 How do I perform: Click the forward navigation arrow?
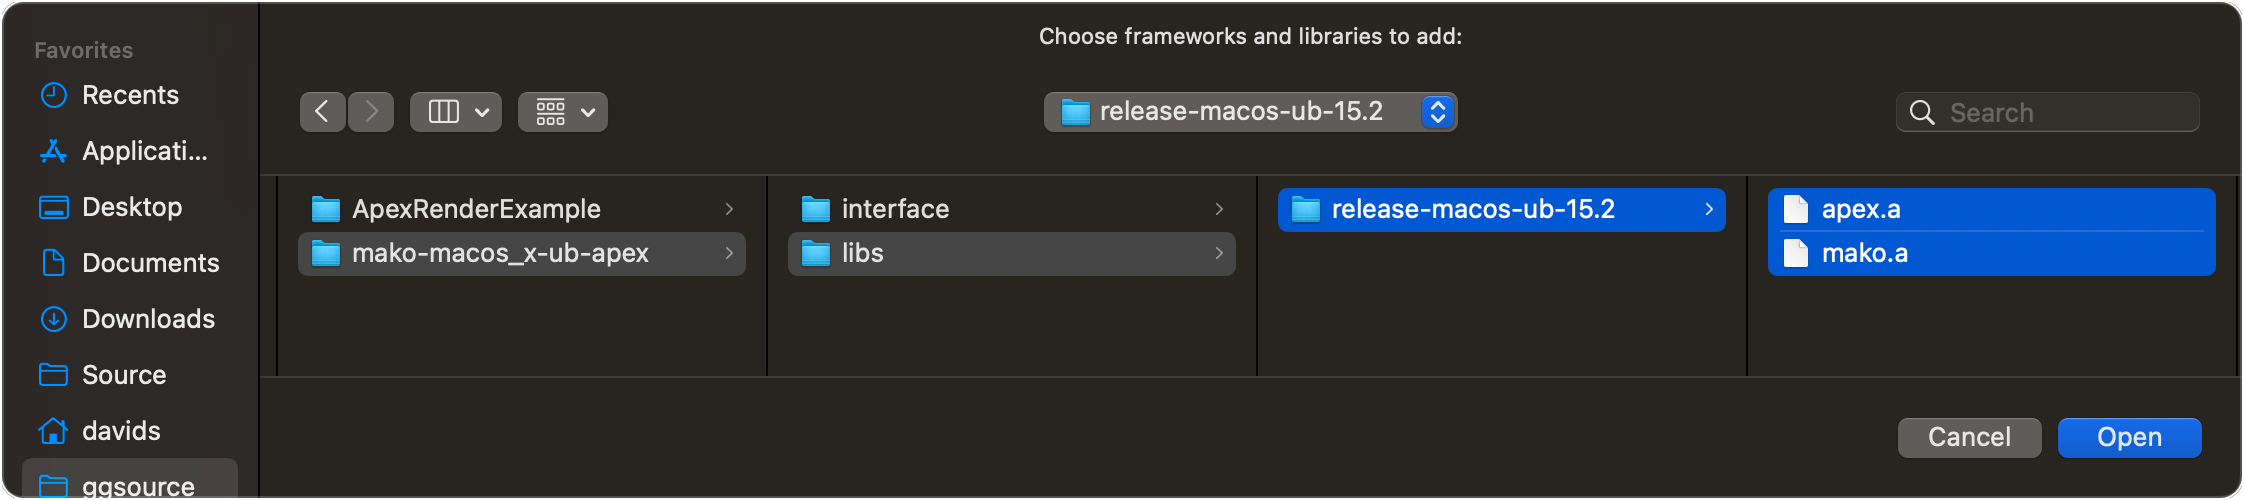[371, 111]
